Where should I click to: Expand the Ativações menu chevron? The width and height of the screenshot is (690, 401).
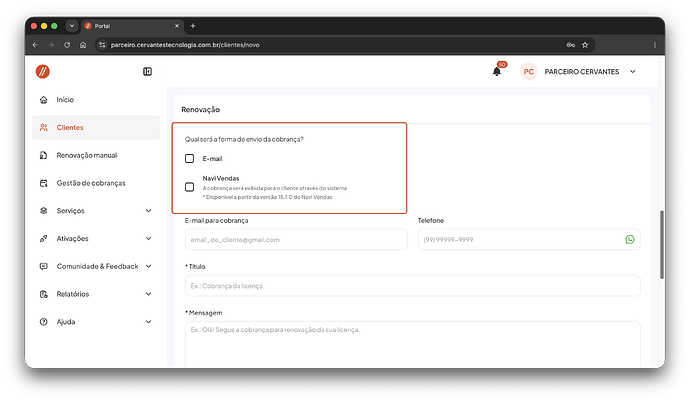point(149,239)
